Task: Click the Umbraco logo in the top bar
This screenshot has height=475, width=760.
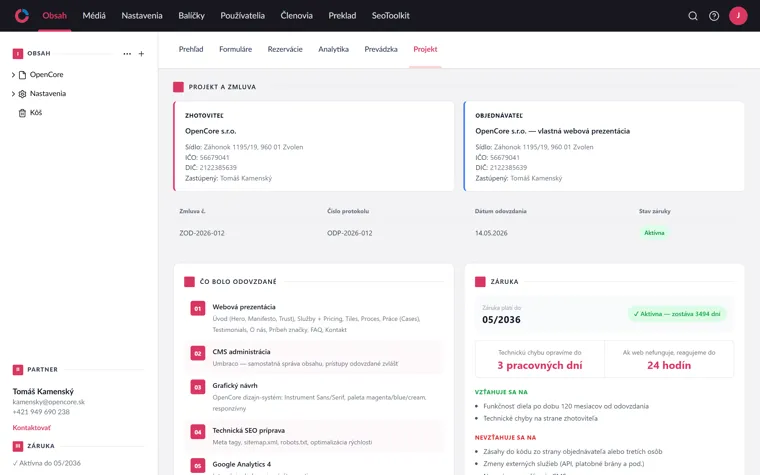Action: pos(22,16)
